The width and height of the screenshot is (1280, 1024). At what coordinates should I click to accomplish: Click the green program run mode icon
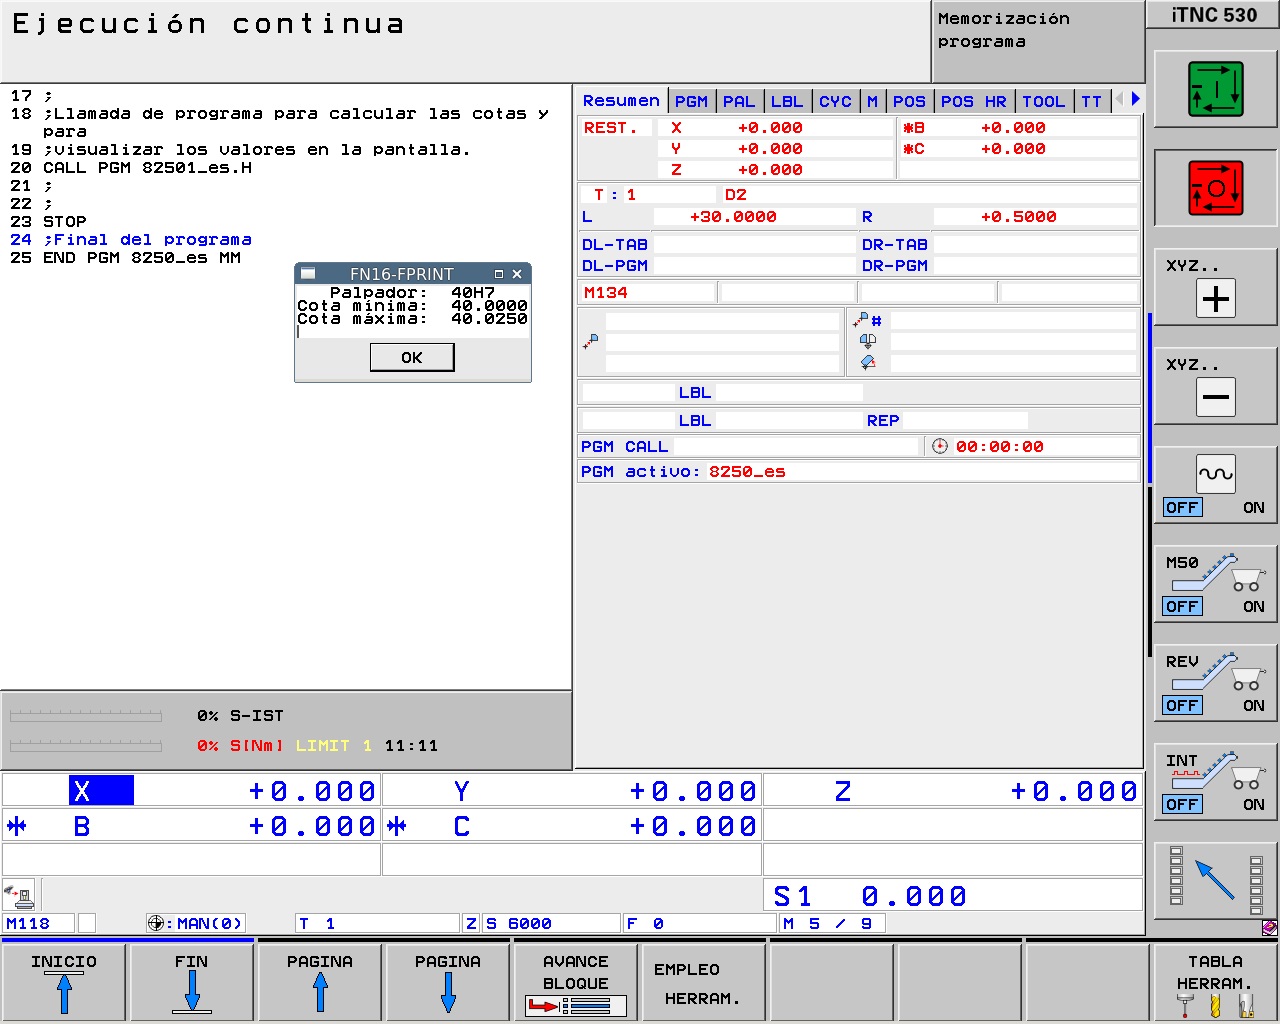coord(1215,89)
